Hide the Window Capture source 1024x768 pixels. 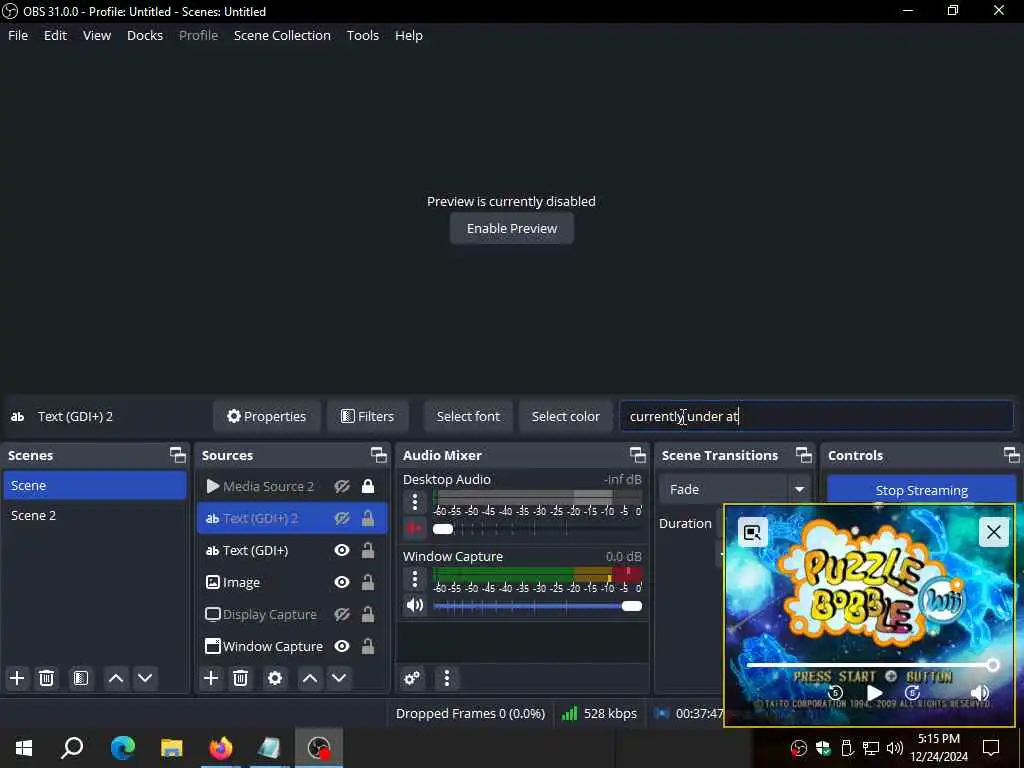[342, 646]
